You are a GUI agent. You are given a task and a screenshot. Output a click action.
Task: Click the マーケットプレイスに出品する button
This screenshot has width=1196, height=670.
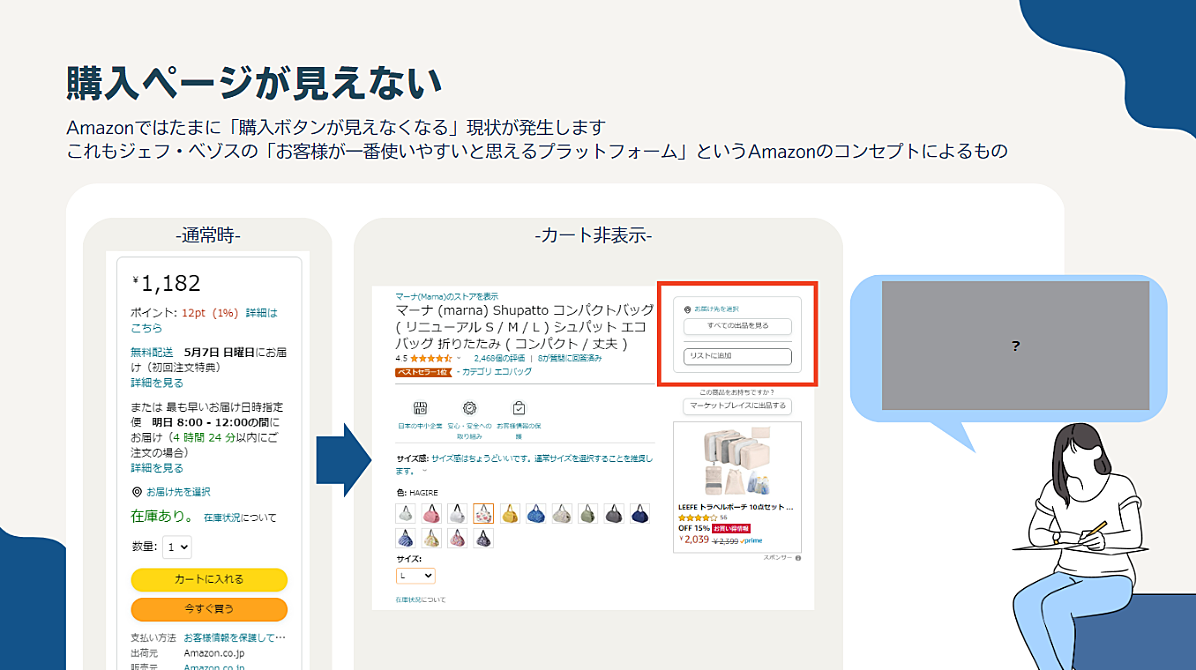tap(738, 406)
